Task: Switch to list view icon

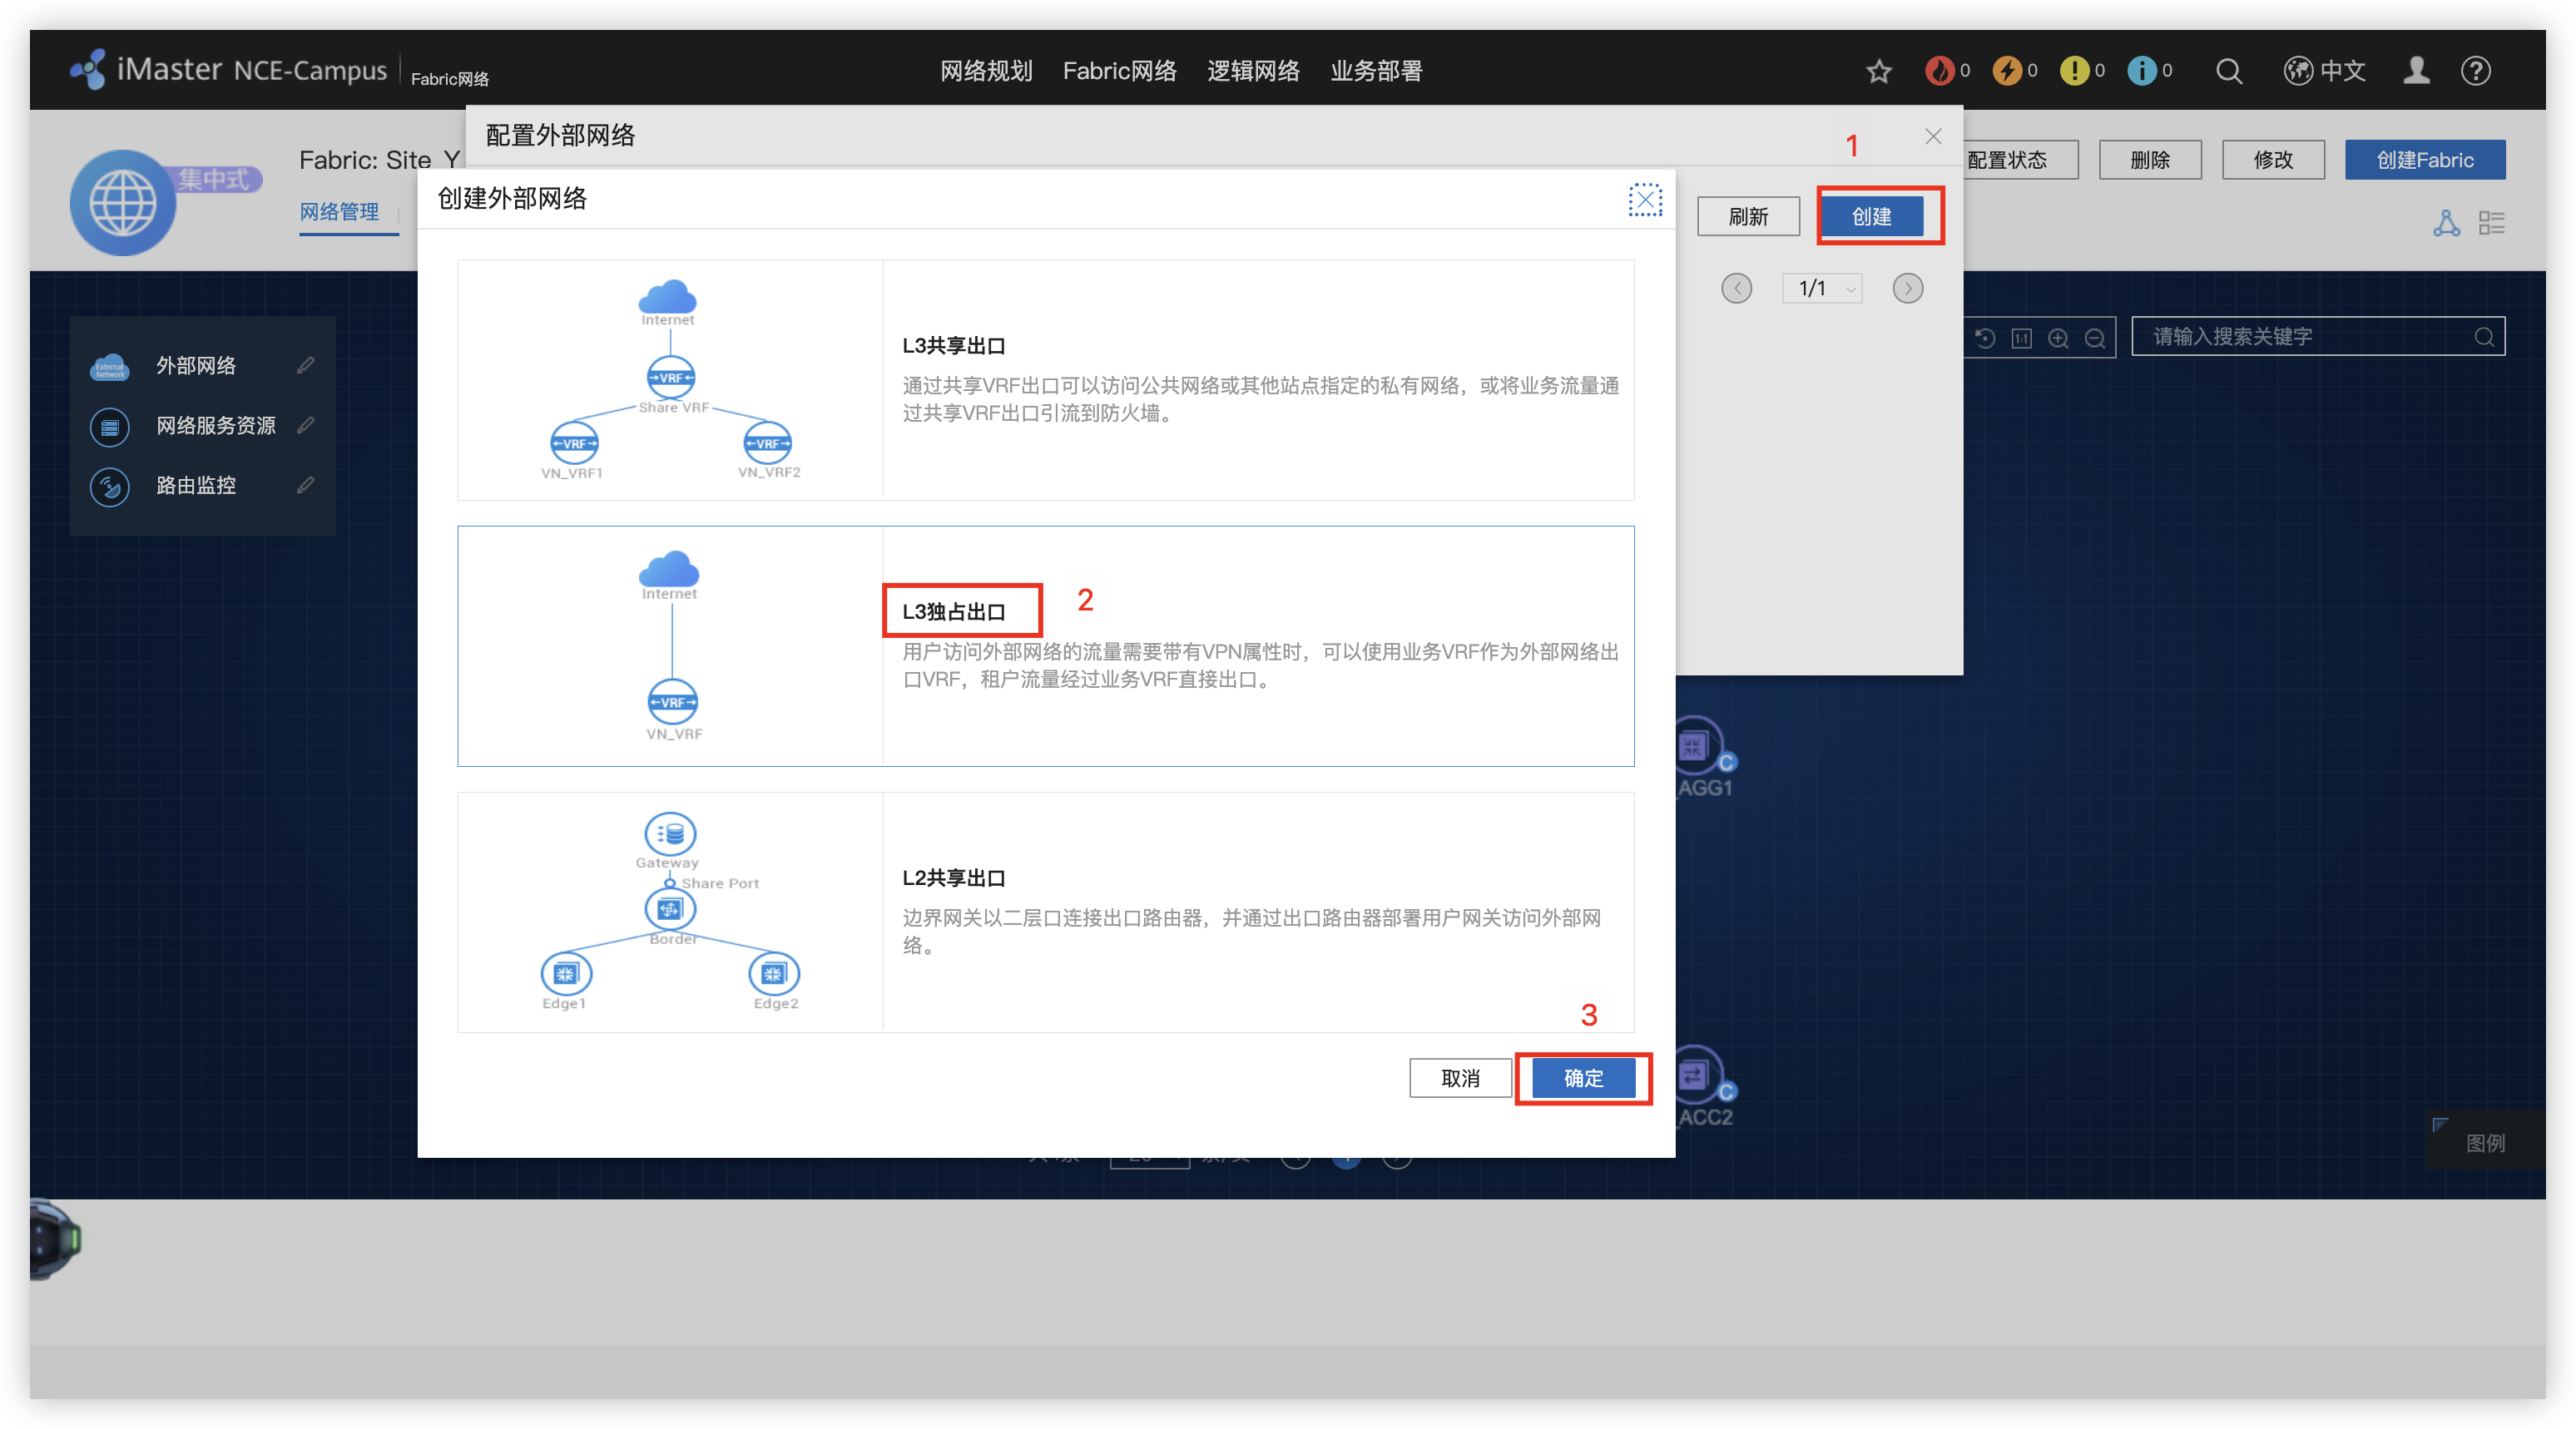Action: coord(2491,223)
